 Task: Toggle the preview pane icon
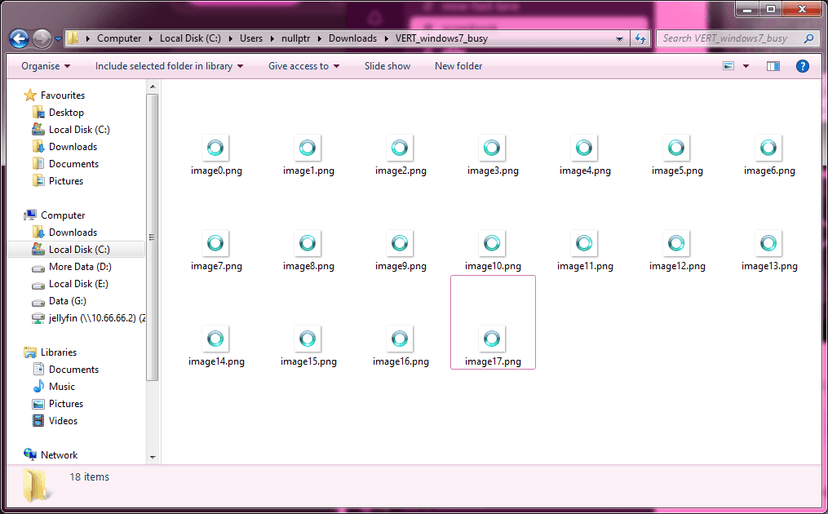[773, 66]
